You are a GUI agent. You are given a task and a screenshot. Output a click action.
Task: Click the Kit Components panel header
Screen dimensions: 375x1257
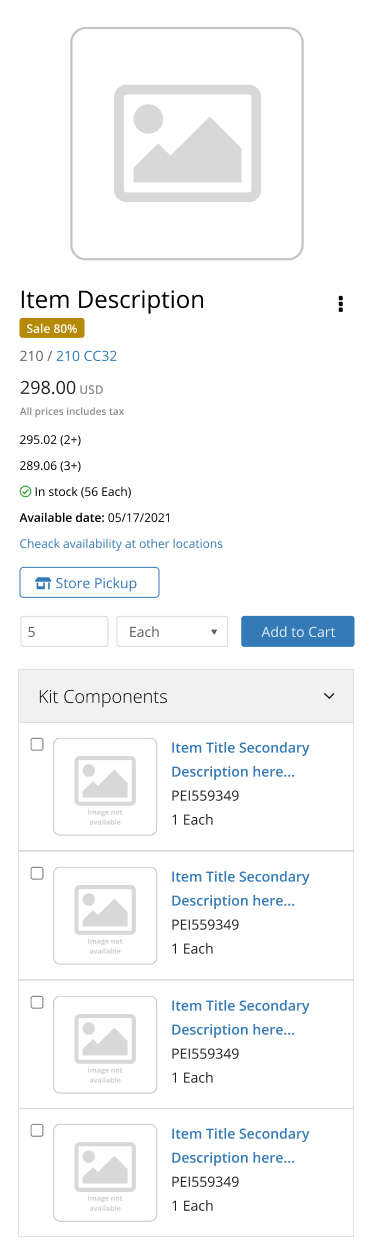coord(186,696)
